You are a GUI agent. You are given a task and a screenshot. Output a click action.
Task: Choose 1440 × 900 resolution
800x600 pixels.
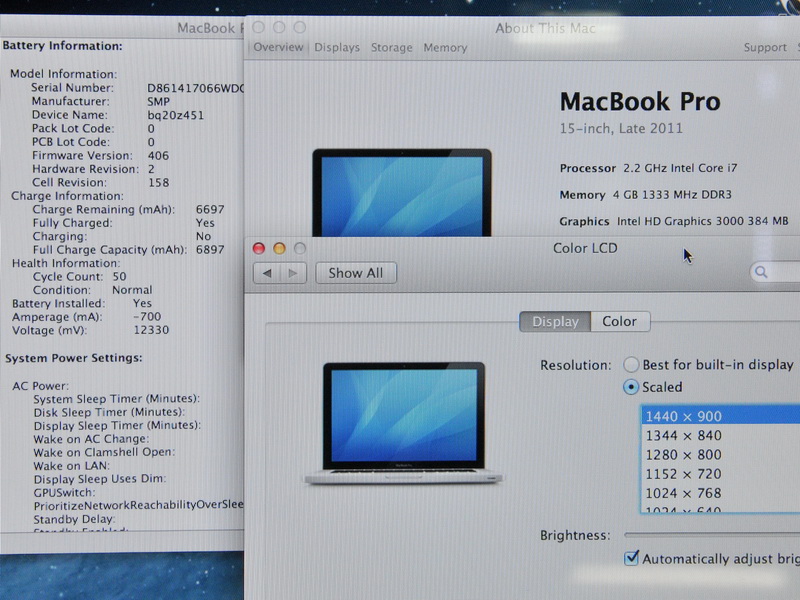720,416
